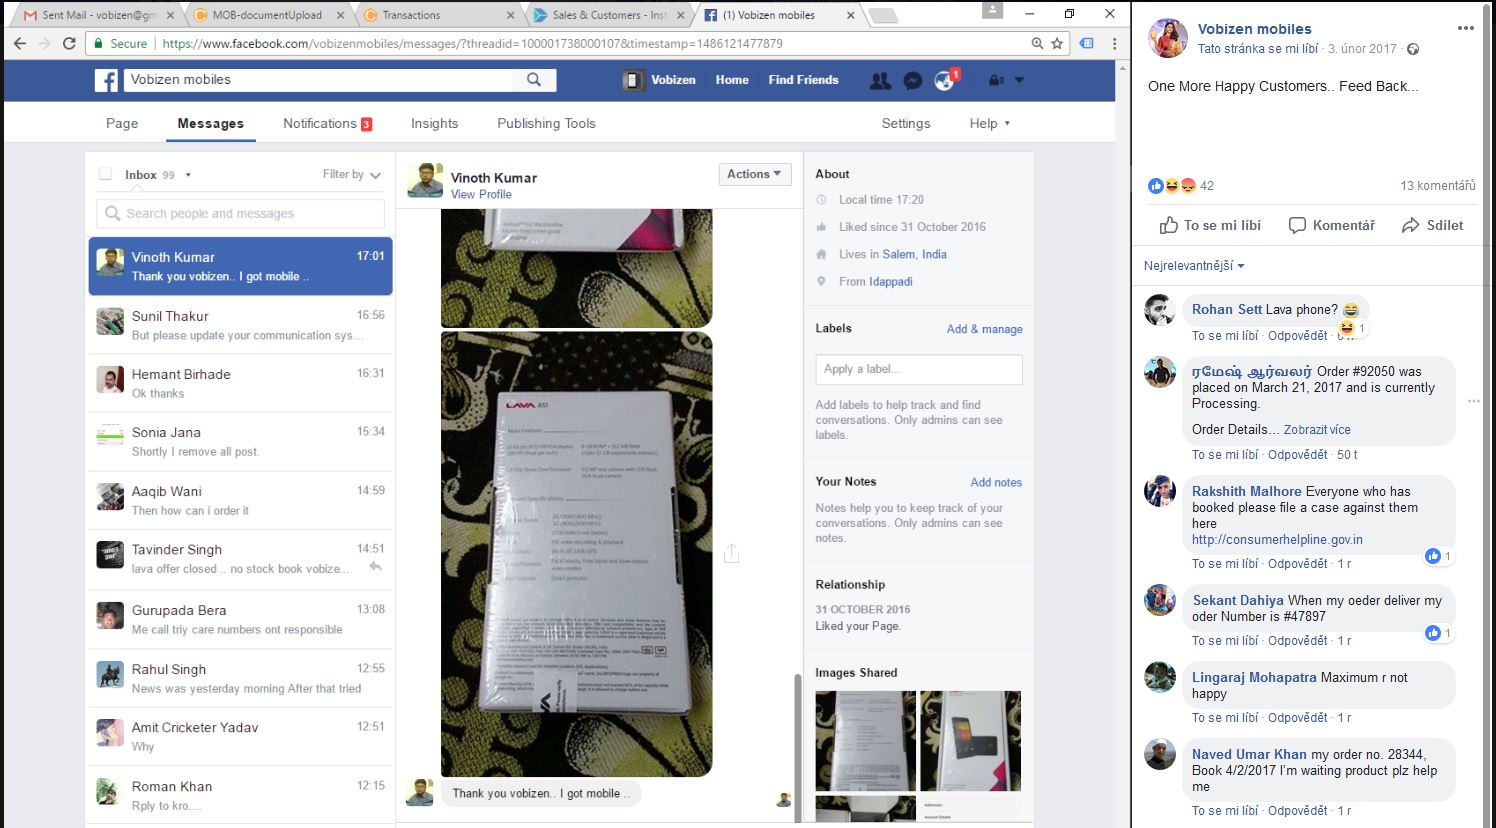This screenshot has width=1496, height=828.
Task: Open page Settings
Action: tap(905, 123)
